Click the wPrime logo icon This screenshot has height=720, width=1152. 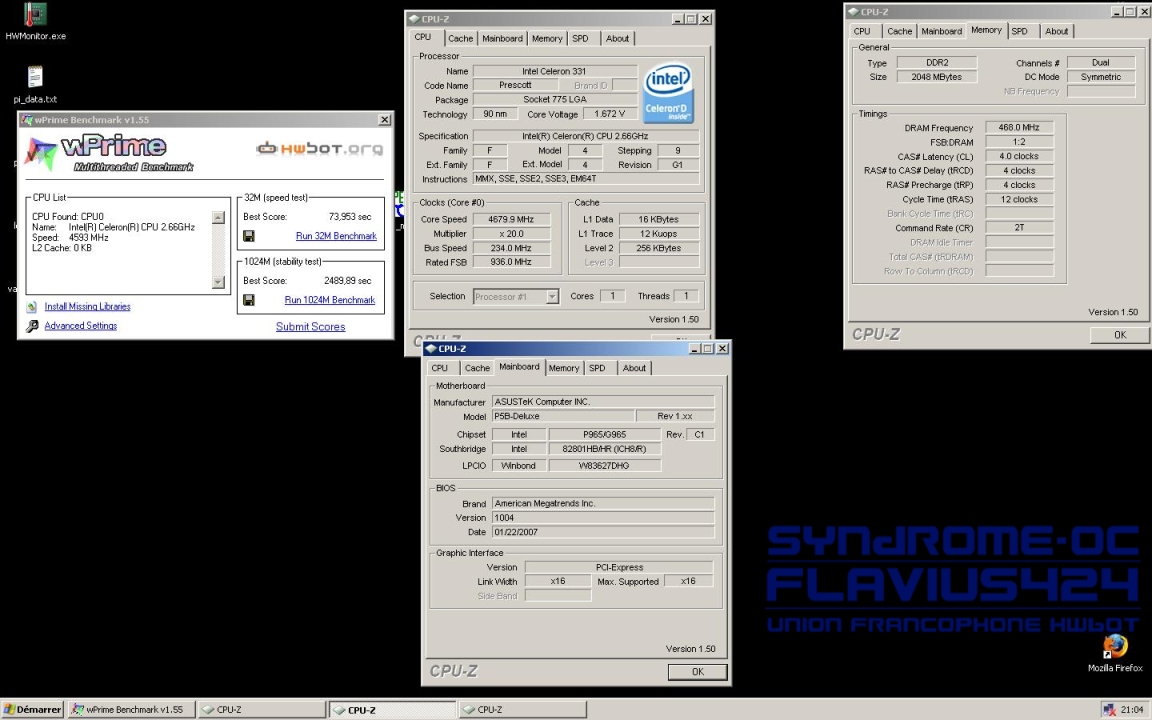click(x=40, y=153)
